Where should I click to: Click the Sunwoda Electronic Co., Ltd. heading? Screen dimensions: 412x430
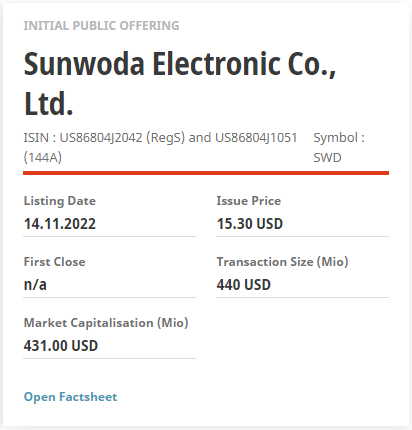pos(180,84)
